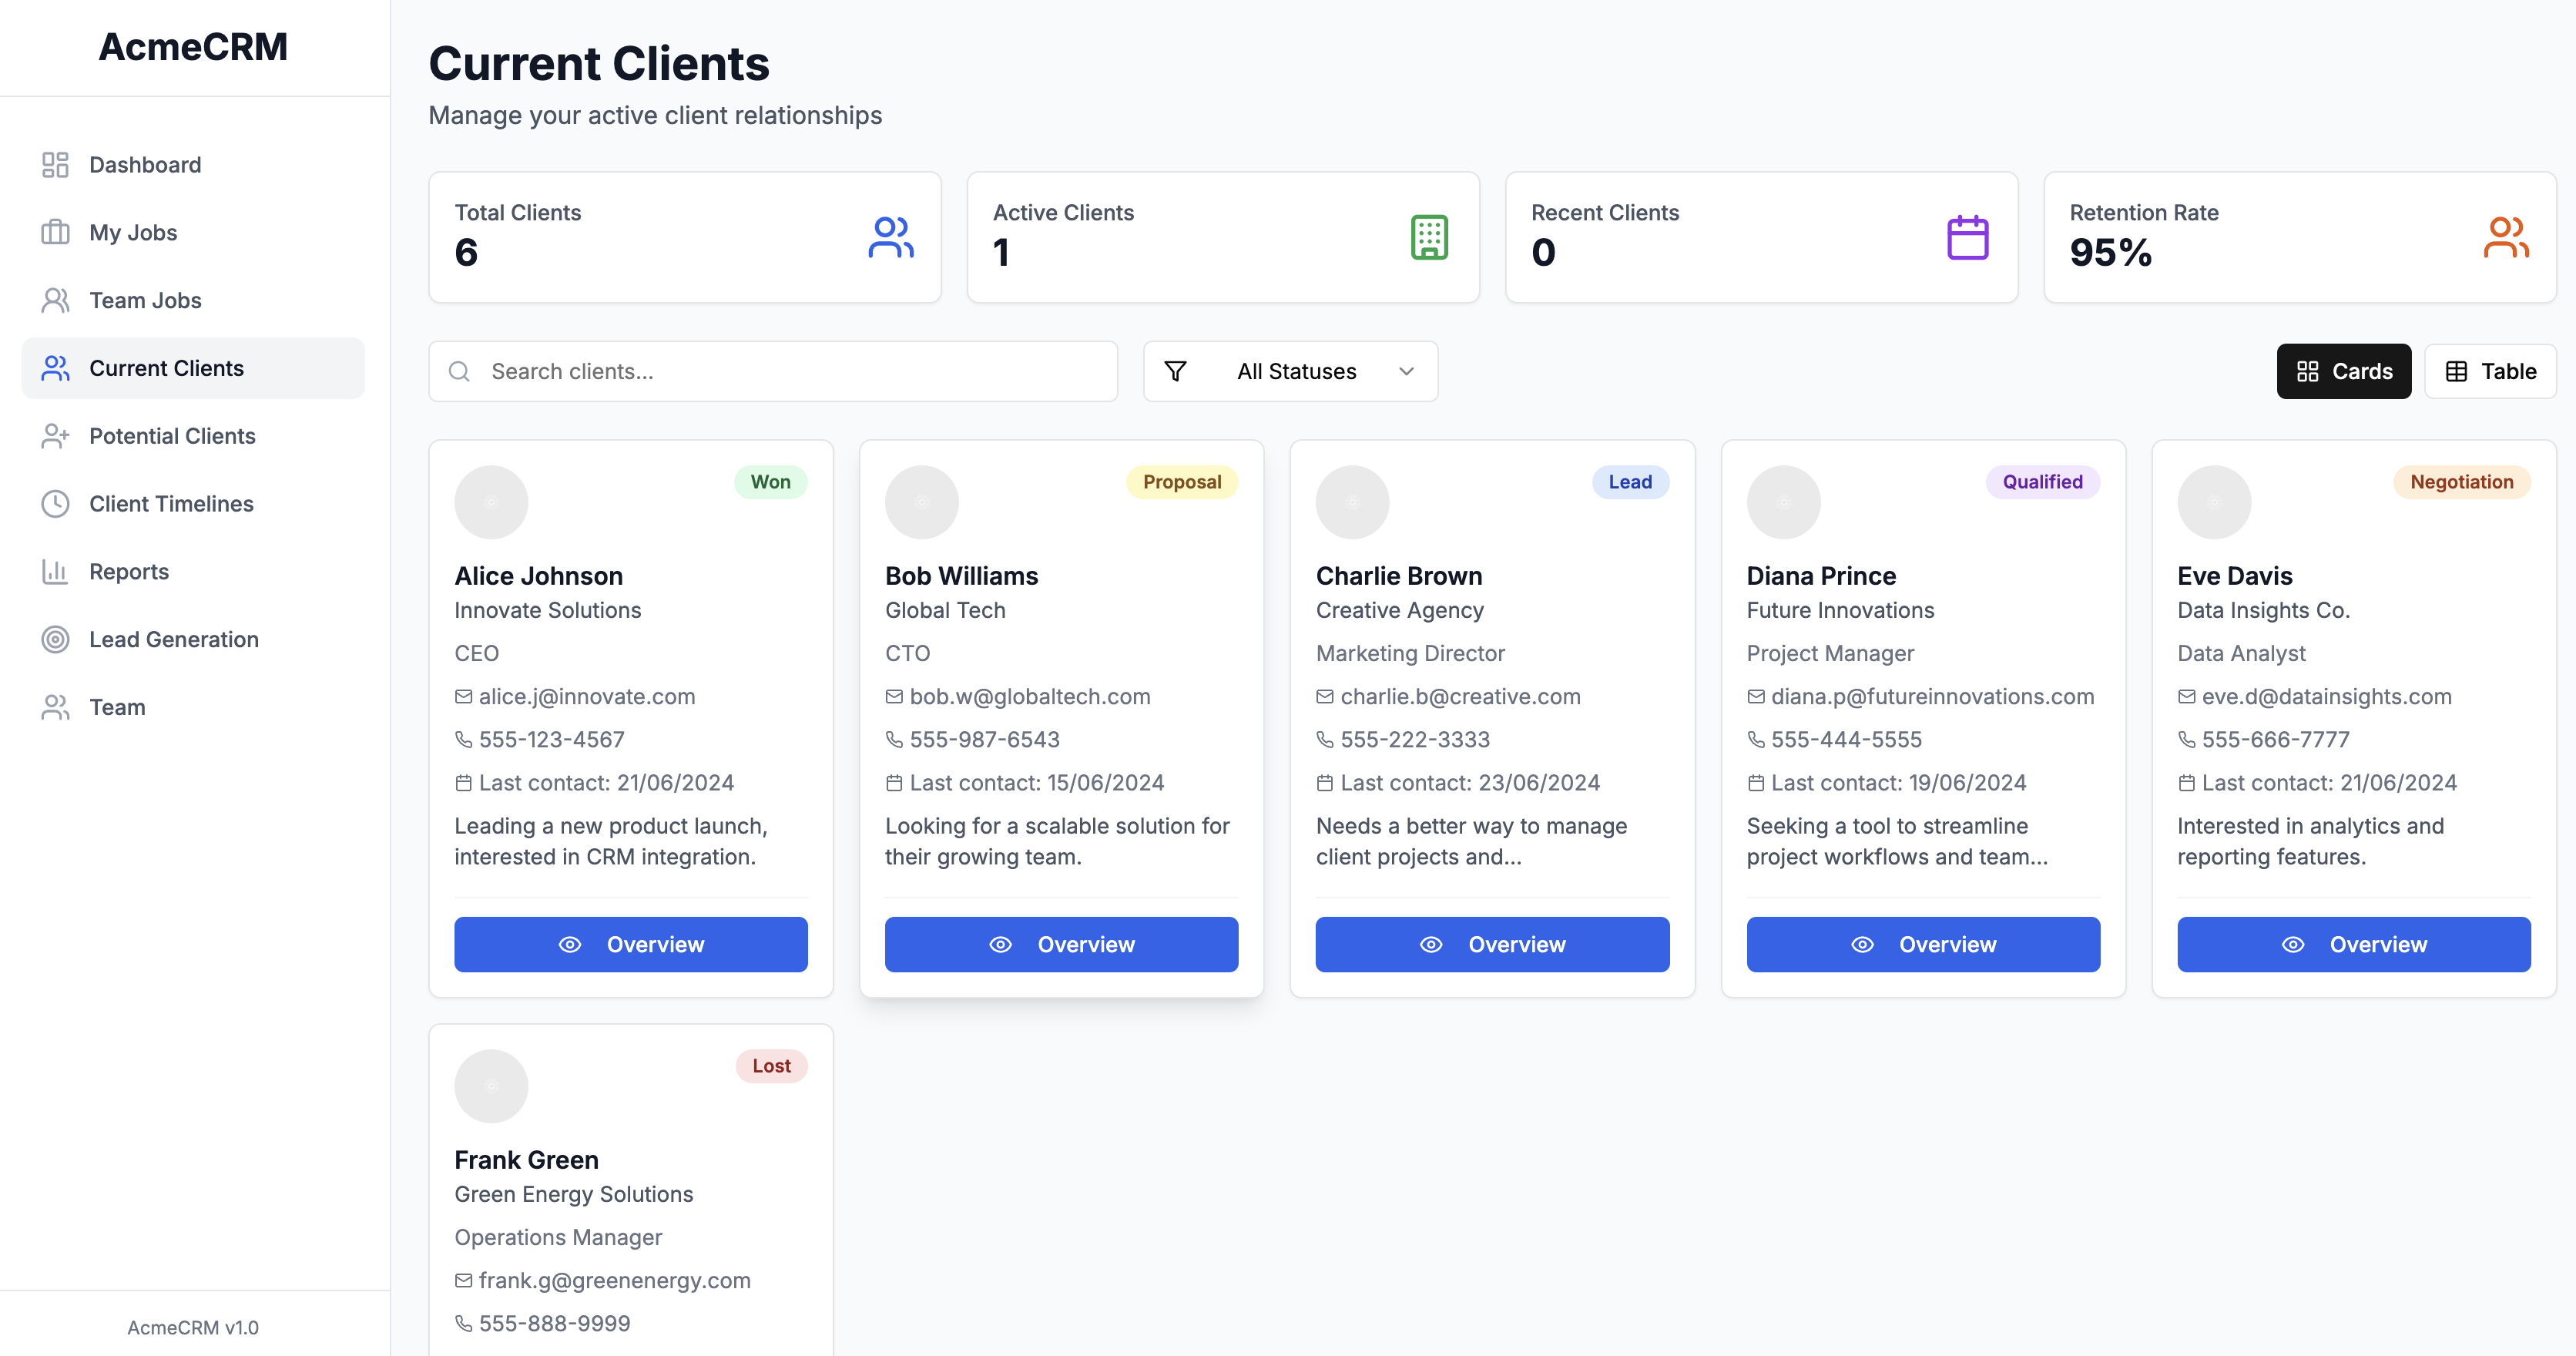
Task: Click the Reports bar chart icon
Action: click(x=55, y=572)
